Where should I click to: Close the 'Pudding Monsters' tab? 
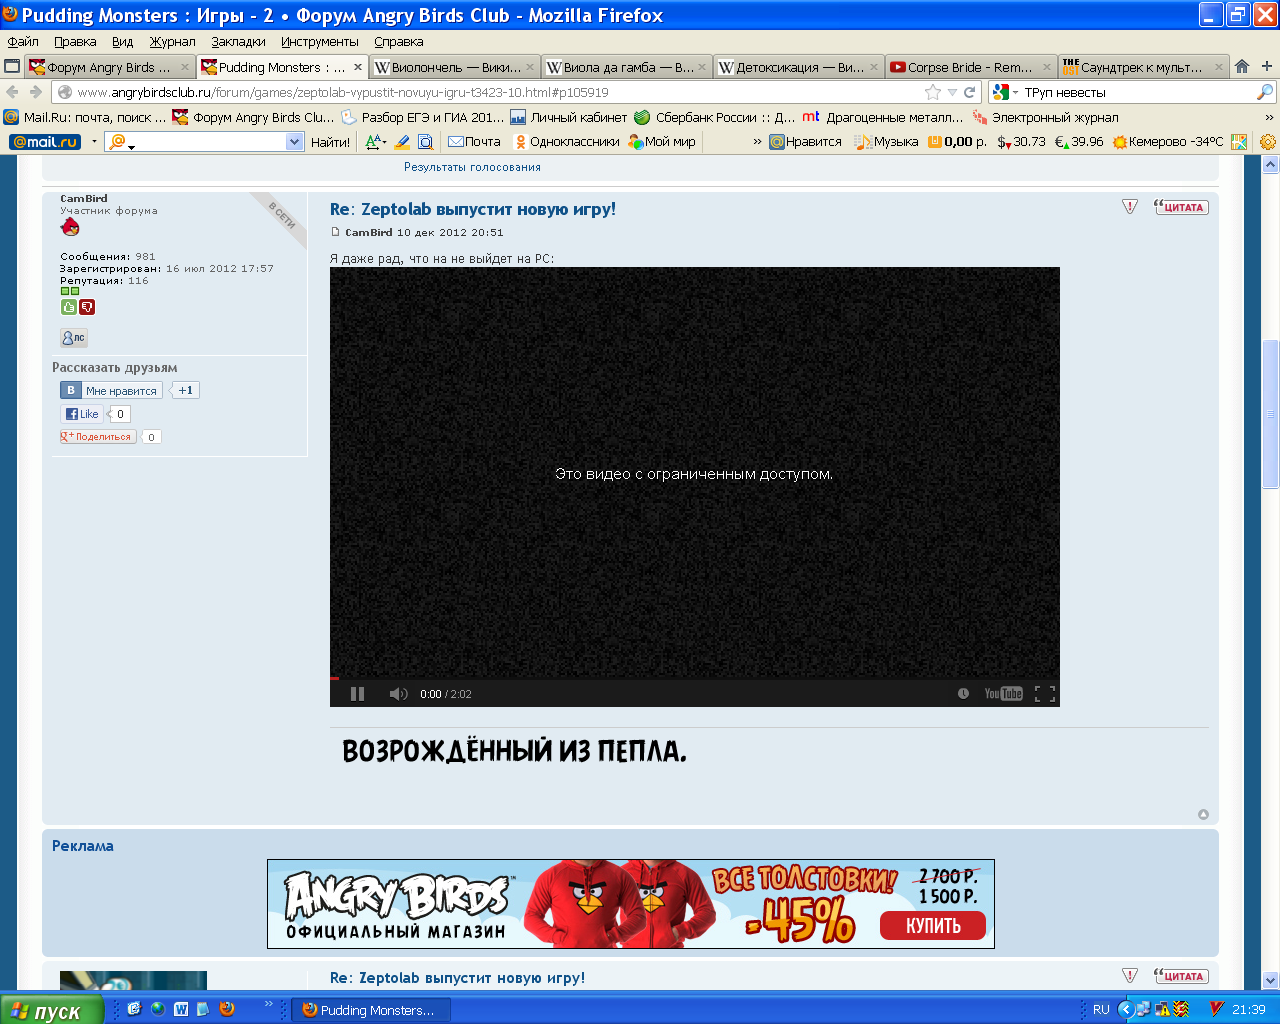pos(358,67)
